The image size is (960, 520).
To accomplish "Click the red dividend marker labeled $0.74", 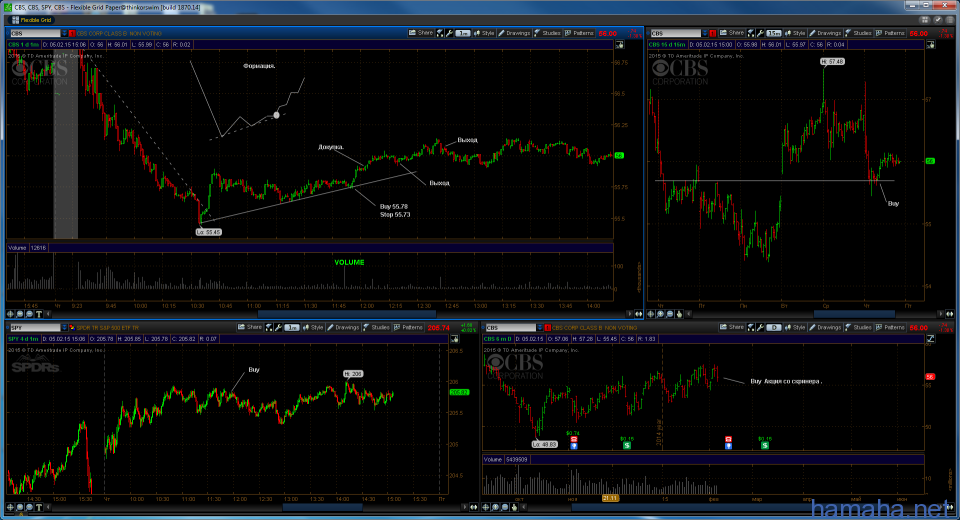I will pos(574,440).
